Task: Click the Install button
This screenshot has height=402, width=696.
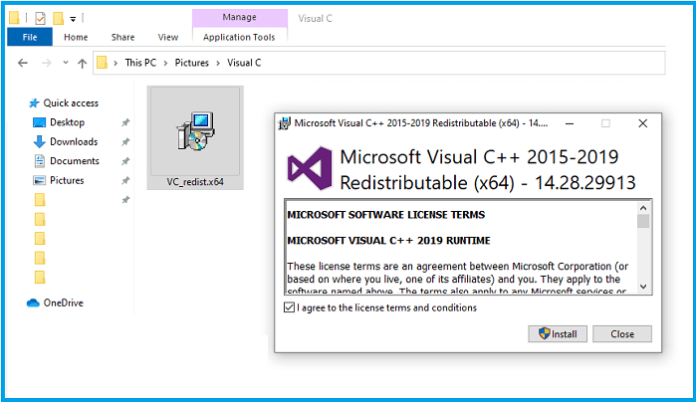Action: tap(558, 334)
